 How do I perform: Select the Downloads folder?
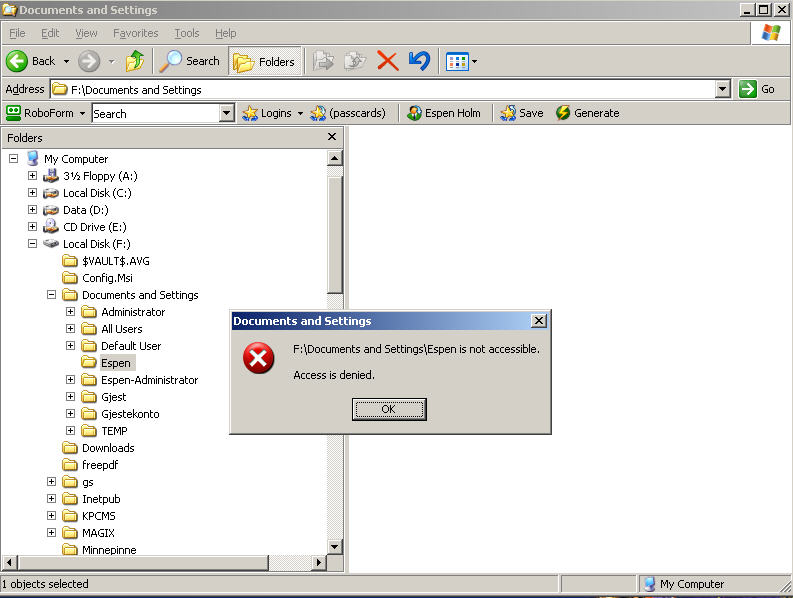98,448
